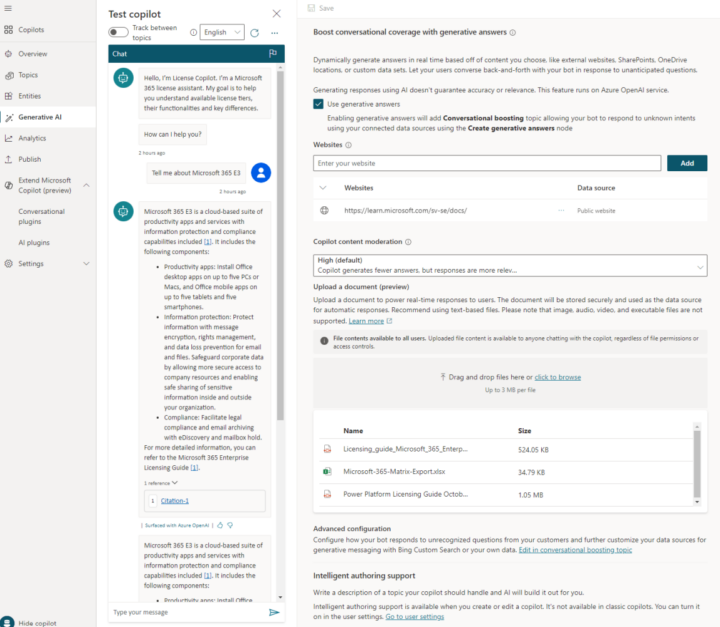The image size is (720, 627).
Task: Open AI plugins
Action: pos(34,243)
